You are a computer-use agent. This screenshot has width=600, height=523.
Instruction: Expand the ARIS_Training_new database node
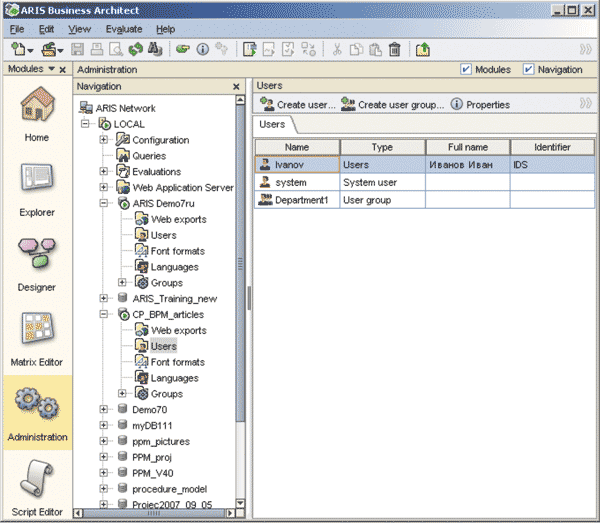click(x=103, y=298)
